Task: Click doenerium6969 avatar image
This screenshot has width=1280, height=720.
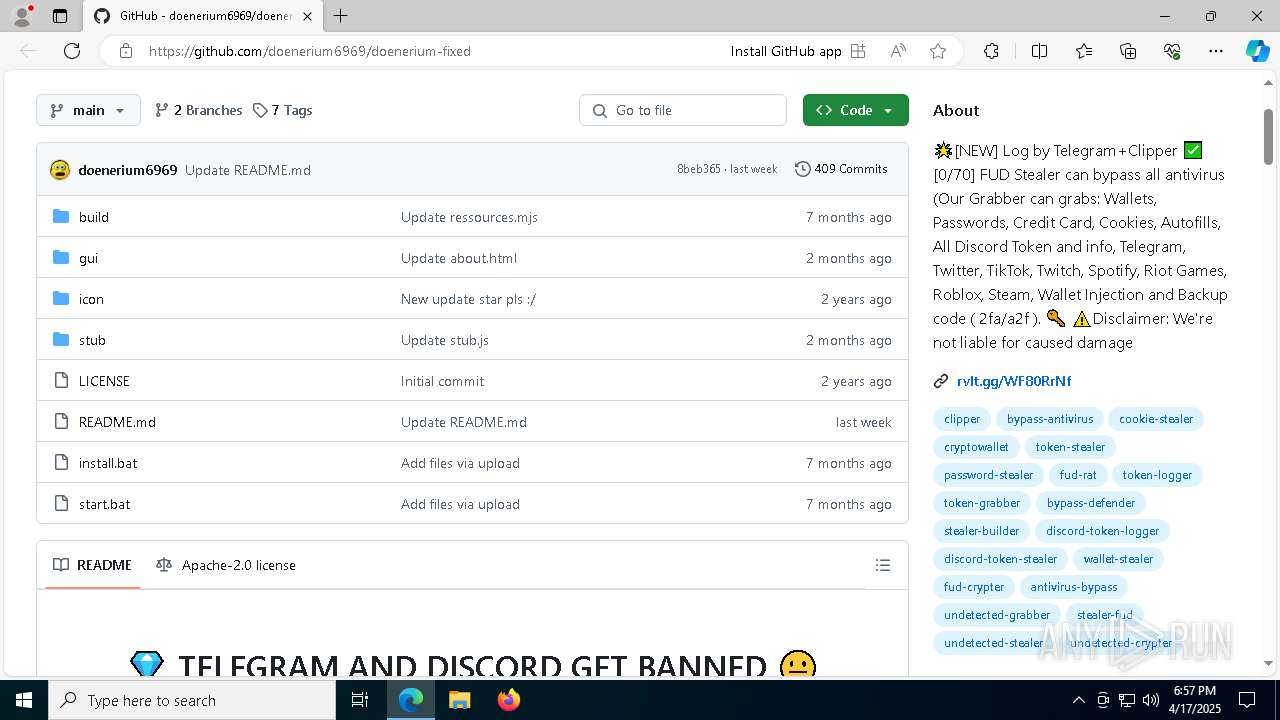Action: tap(60, 170)
